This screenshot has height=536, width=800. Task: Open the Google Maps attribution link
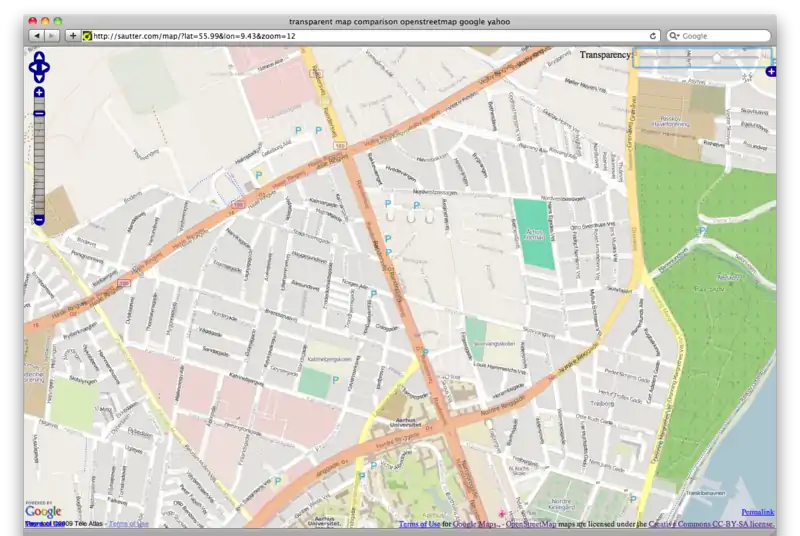473,524
